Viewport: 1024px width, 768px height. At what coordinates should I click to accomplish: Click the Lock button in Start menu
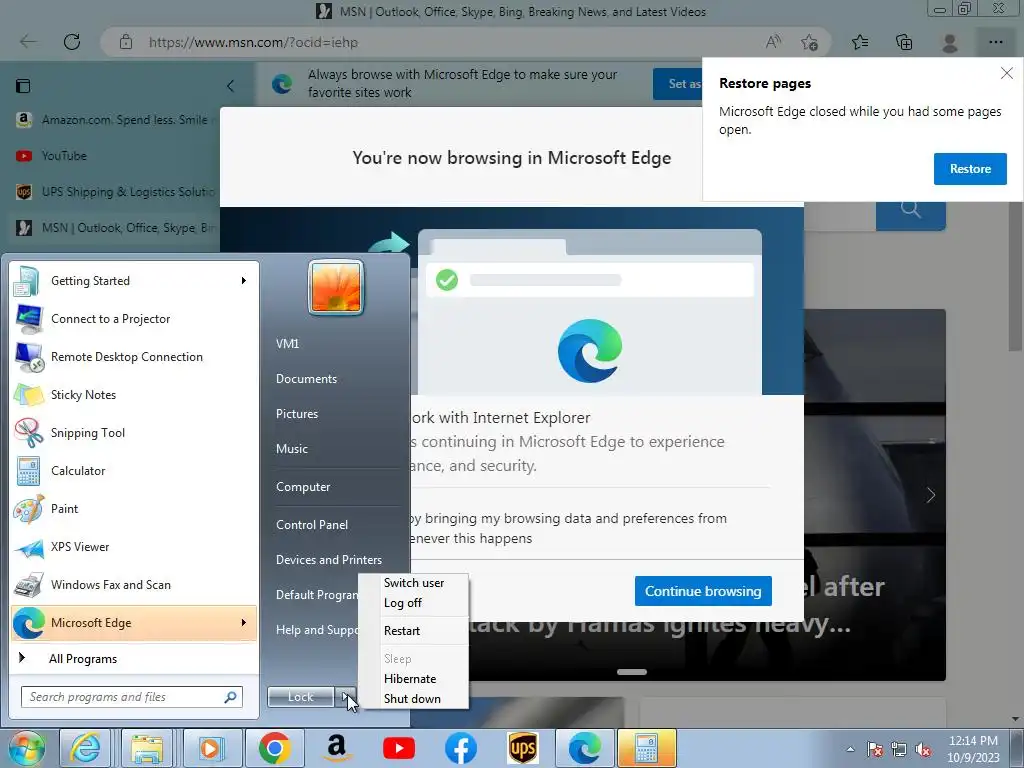pyautogui.click(x=300, y=697)
